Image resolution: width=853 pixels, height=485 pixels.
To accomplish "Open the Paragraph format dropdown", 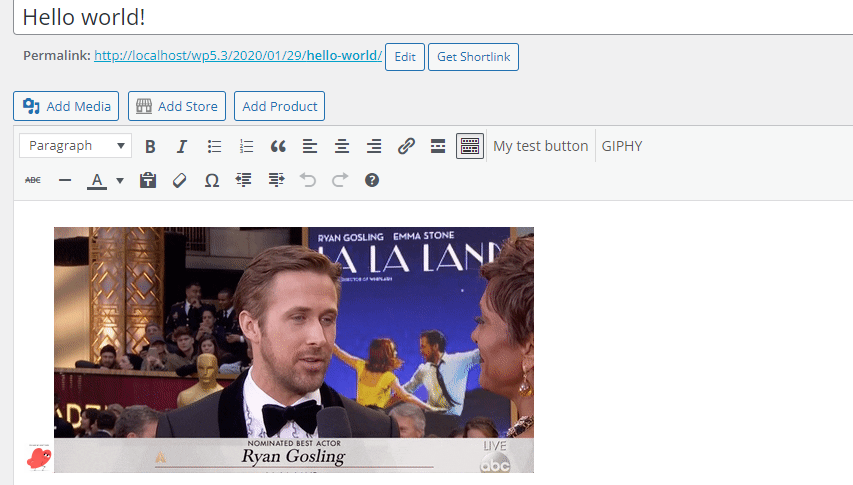I will tap(76, 146).
